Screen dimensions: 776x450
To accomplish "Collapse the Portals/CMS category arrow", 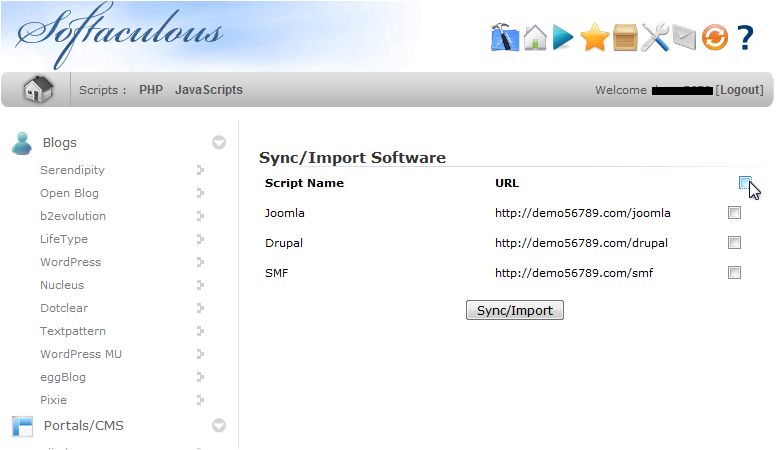I will point(219,426).
